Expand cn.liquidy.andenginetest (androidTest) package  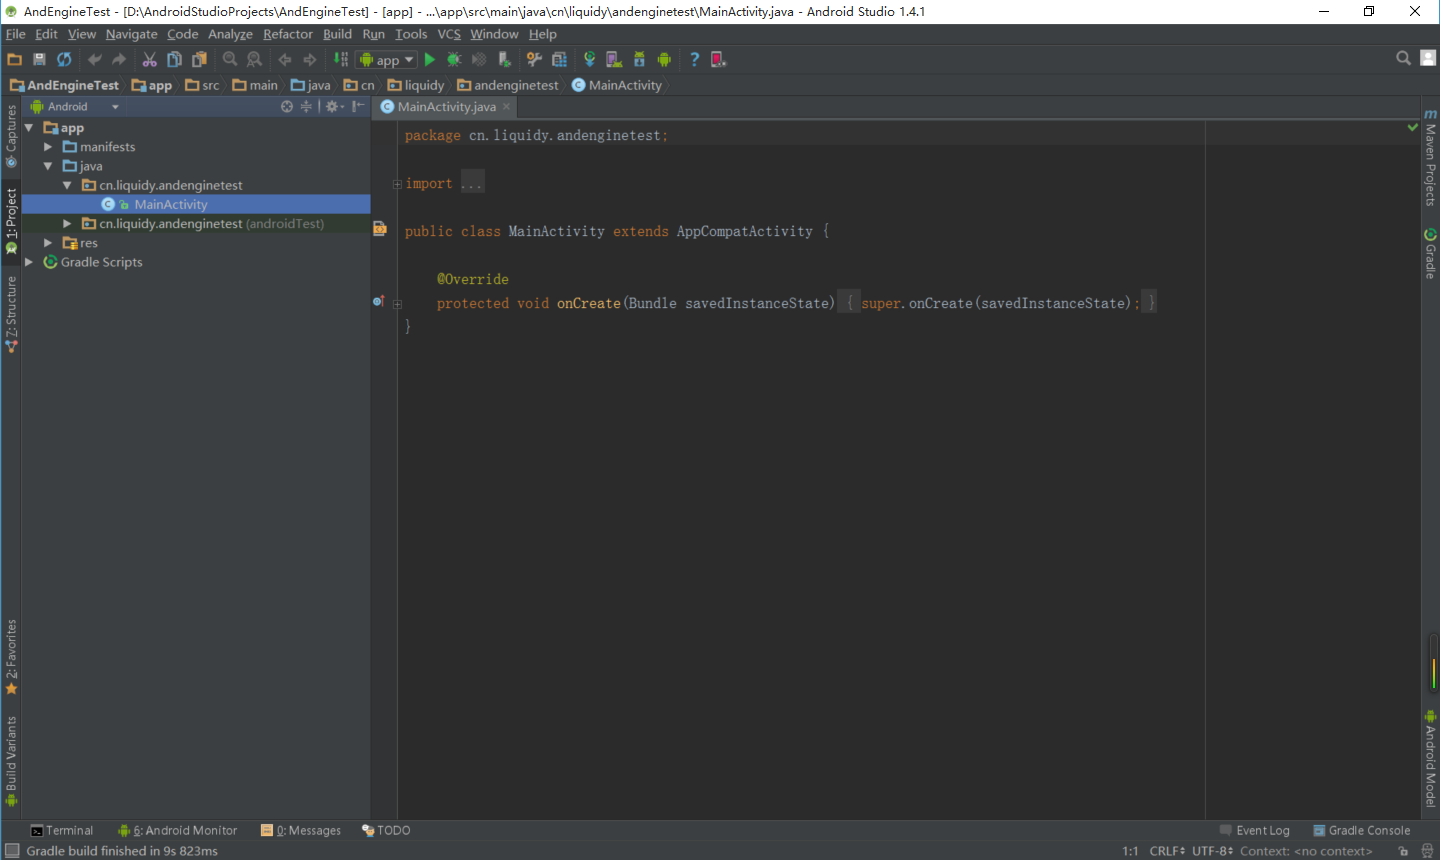pyautogui.click(x=67, y=223)
